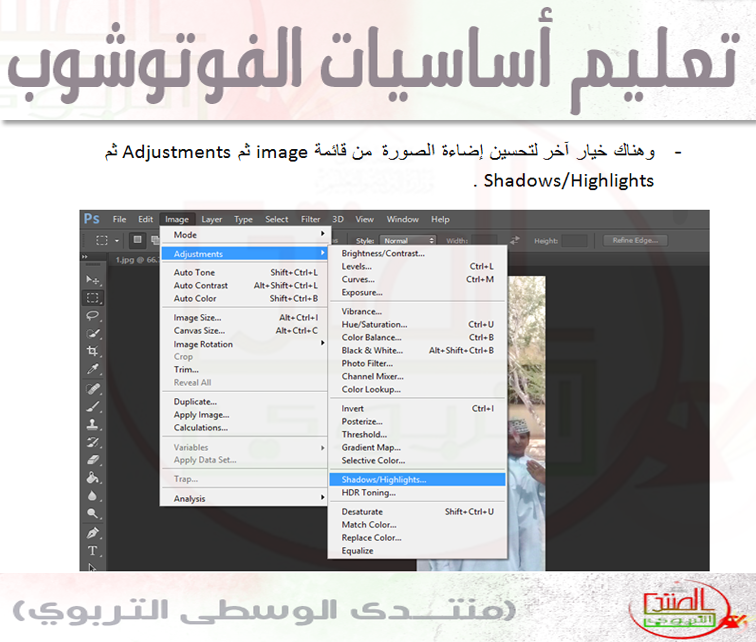
Task: Expand the Analysis submenu
Action: (244, 498)
